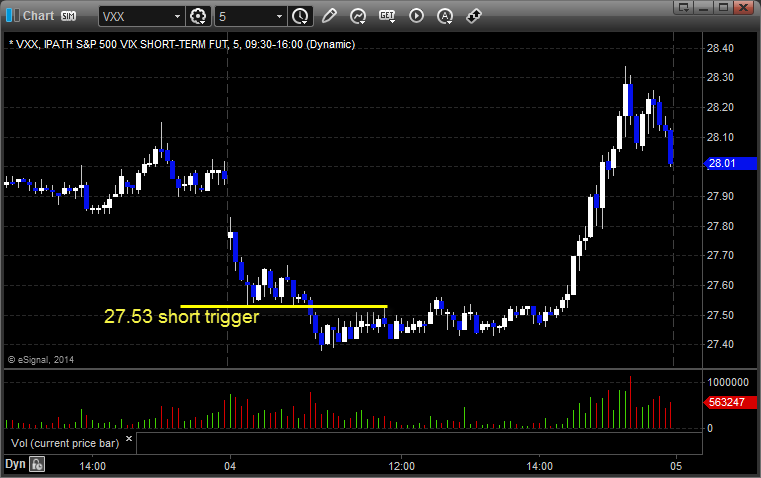
Task: Open the circled A toolbar menu
Action: click(x=445, y=16)
